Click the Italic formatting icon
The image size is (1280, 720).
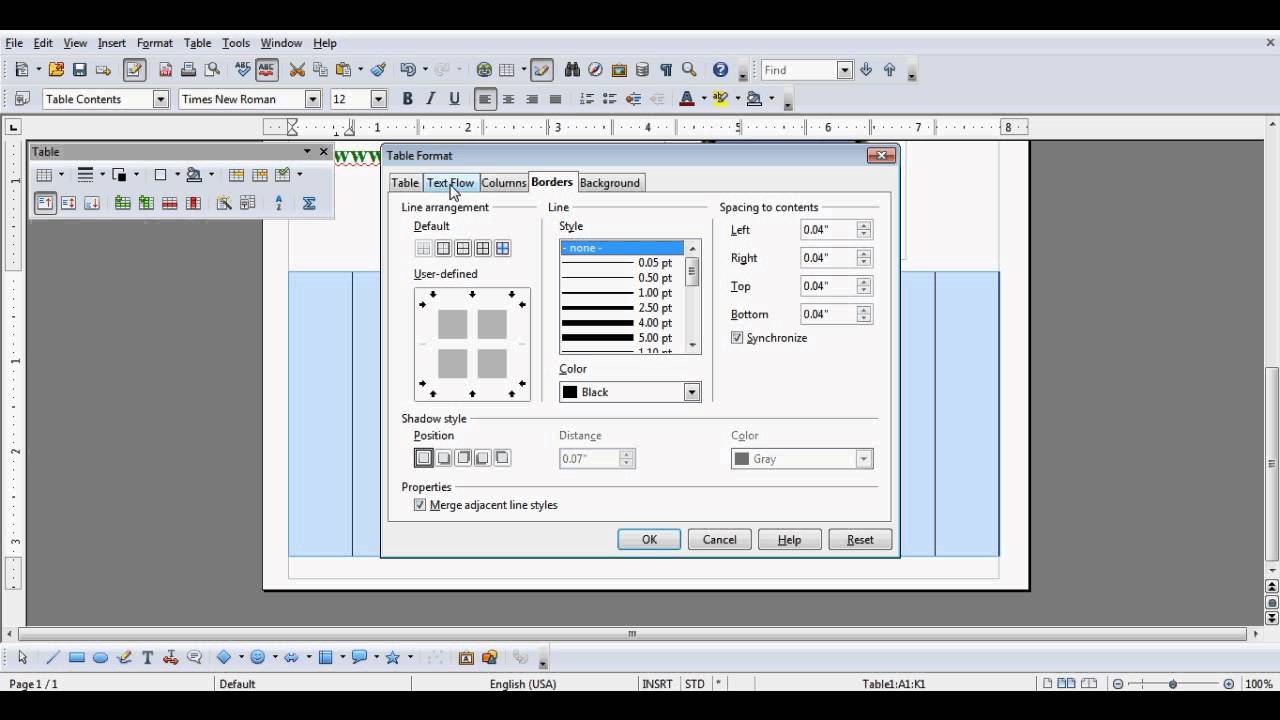(x=431, y=99)
